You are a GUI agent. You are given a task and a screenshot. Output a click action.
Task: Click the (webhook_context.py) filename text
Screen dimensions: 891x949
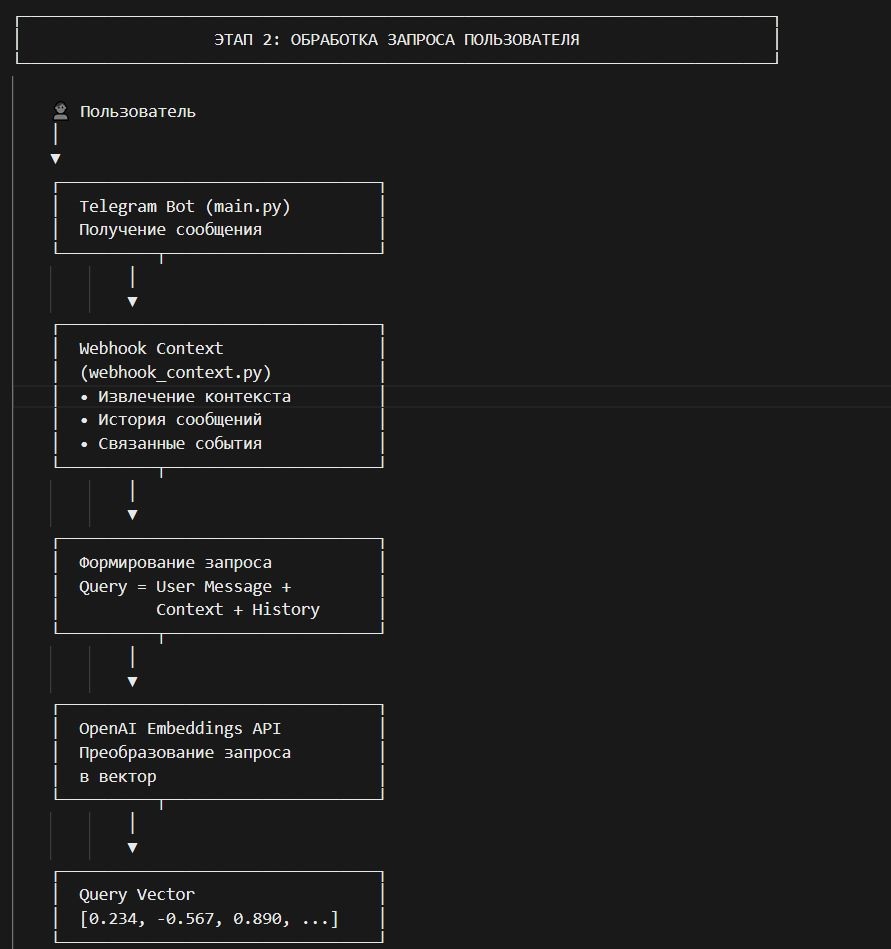click(175, 372)
